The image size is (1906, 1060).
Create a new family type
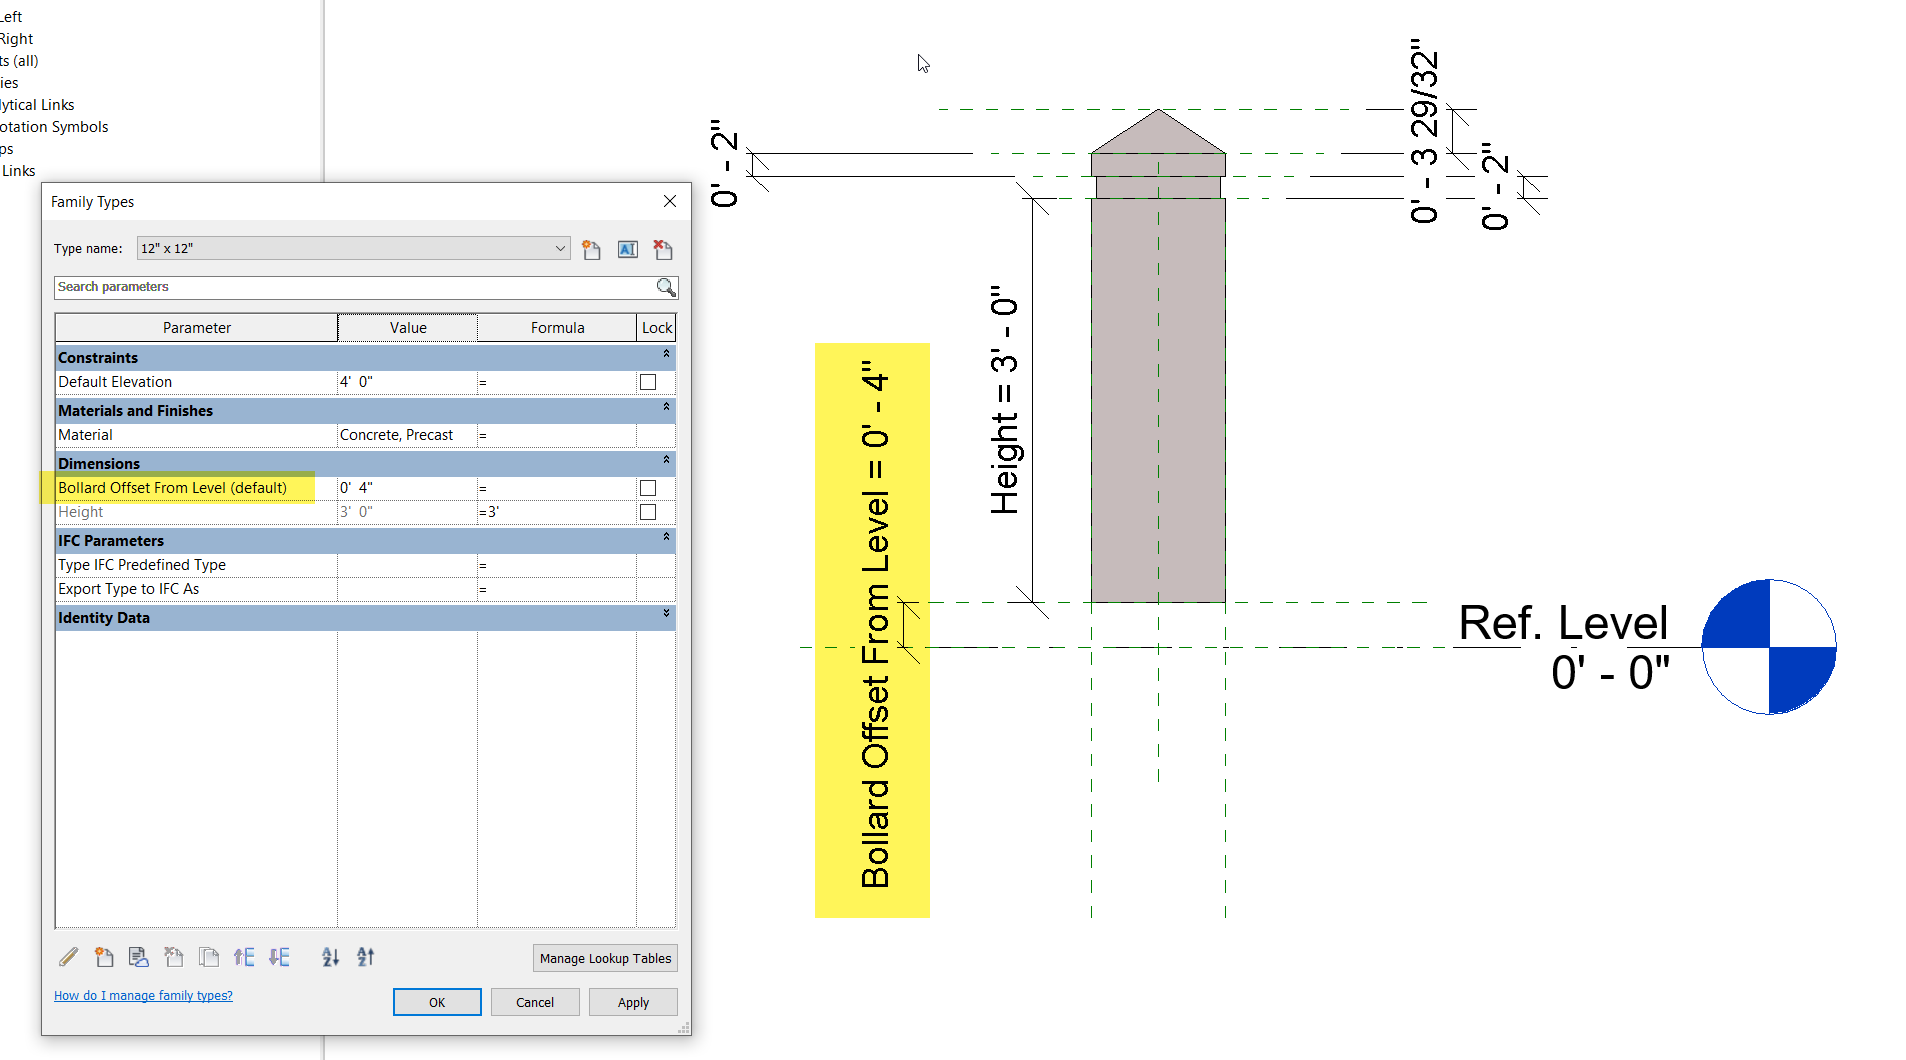tap(591, 249)
